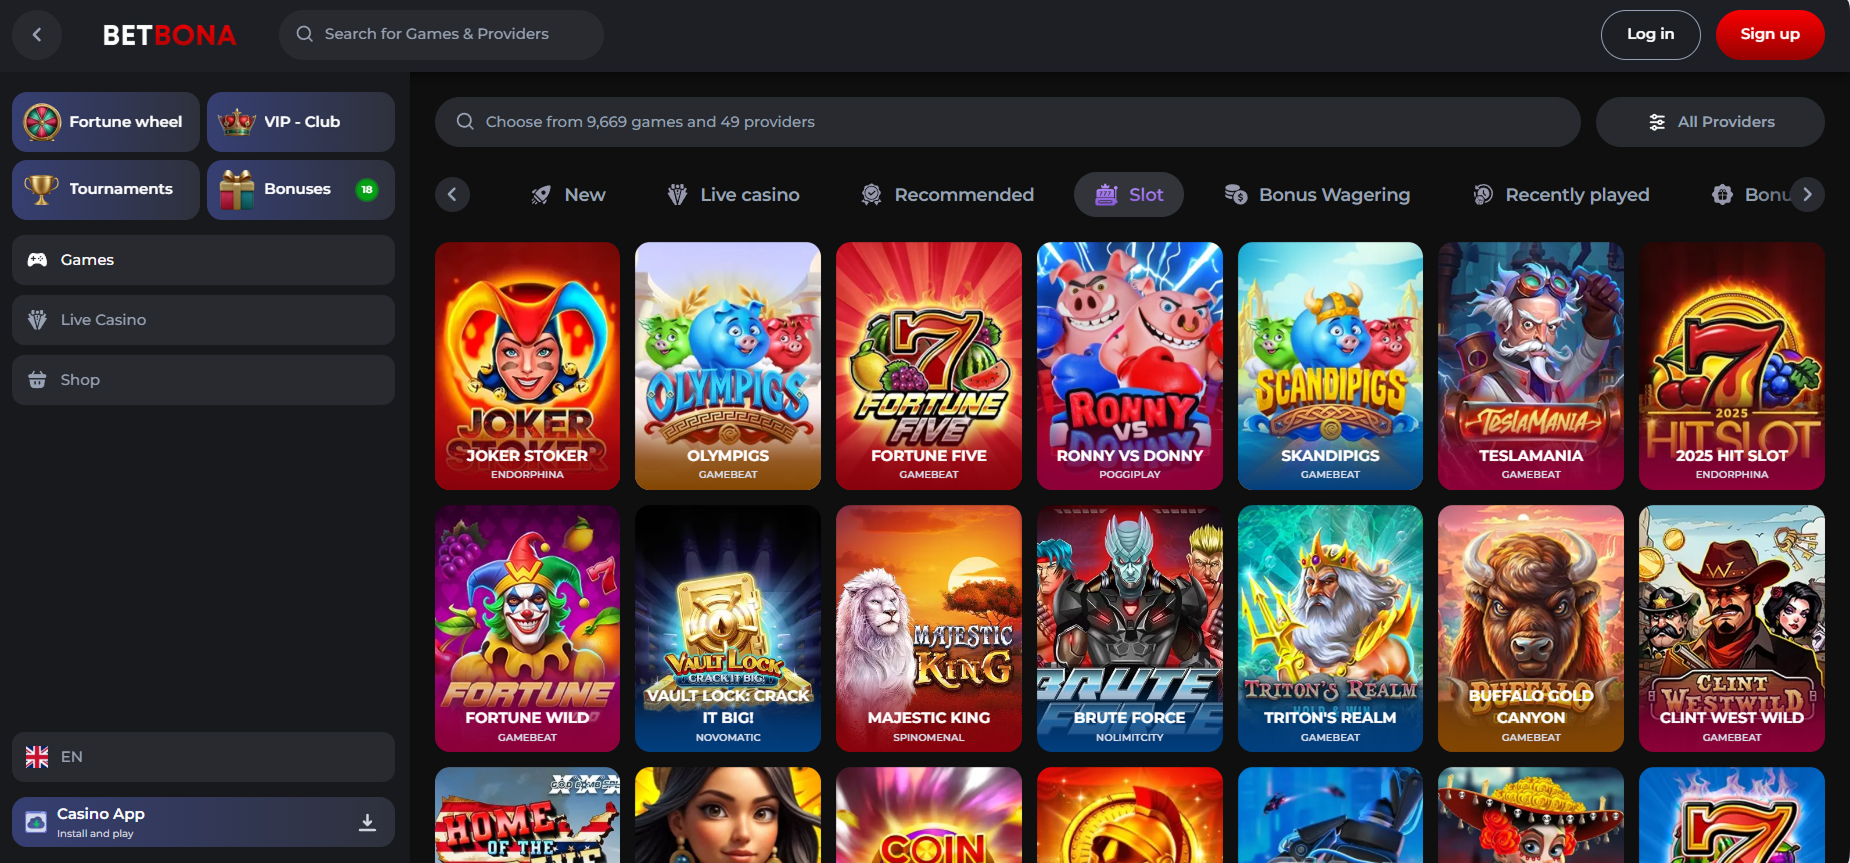Open Tournaments trophy icon
The height and width of the screenshot is (863, 1850).
[x=42, y=189]
